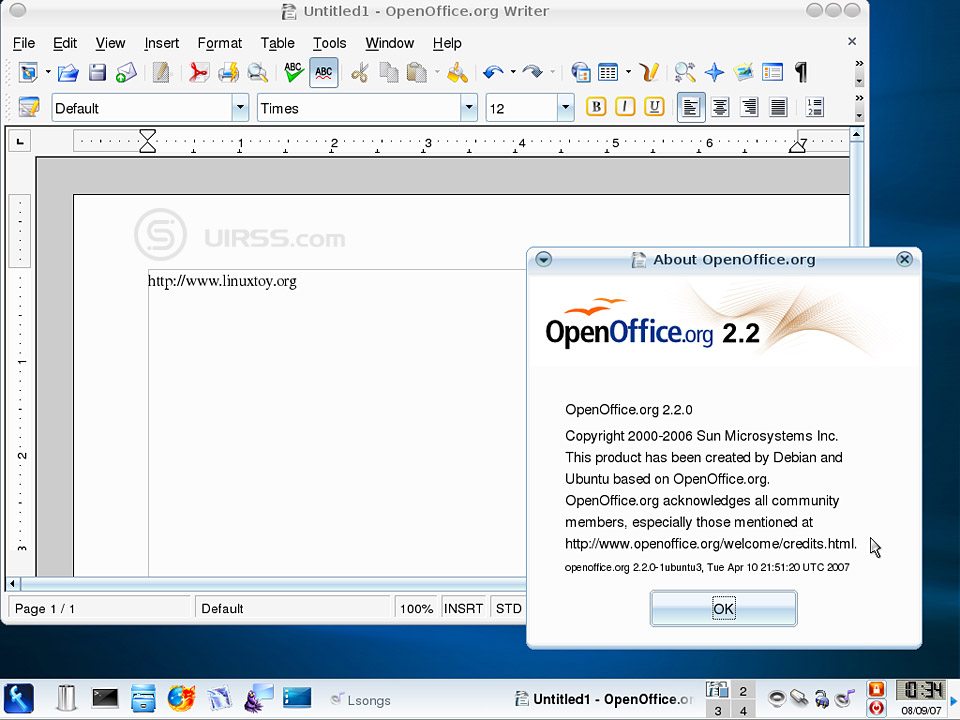
Task: Expand the Times font name dropdown
Action: tap(468, 108)
